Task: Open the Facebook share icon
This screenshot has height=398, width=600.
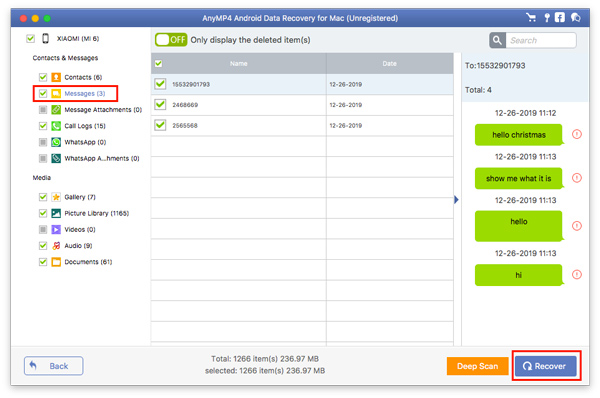Action: click(x=560, y=18)
